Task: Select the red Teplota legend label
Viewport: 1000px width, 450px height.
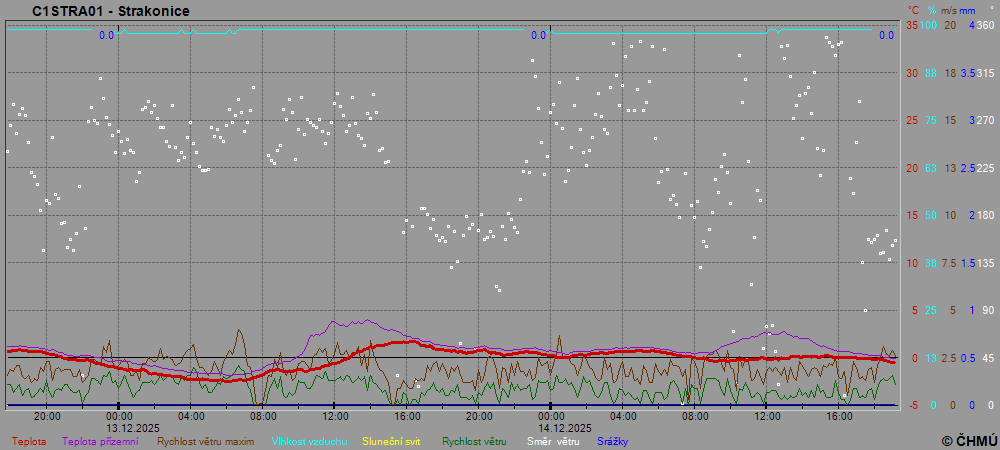Action: pos(30,441)
